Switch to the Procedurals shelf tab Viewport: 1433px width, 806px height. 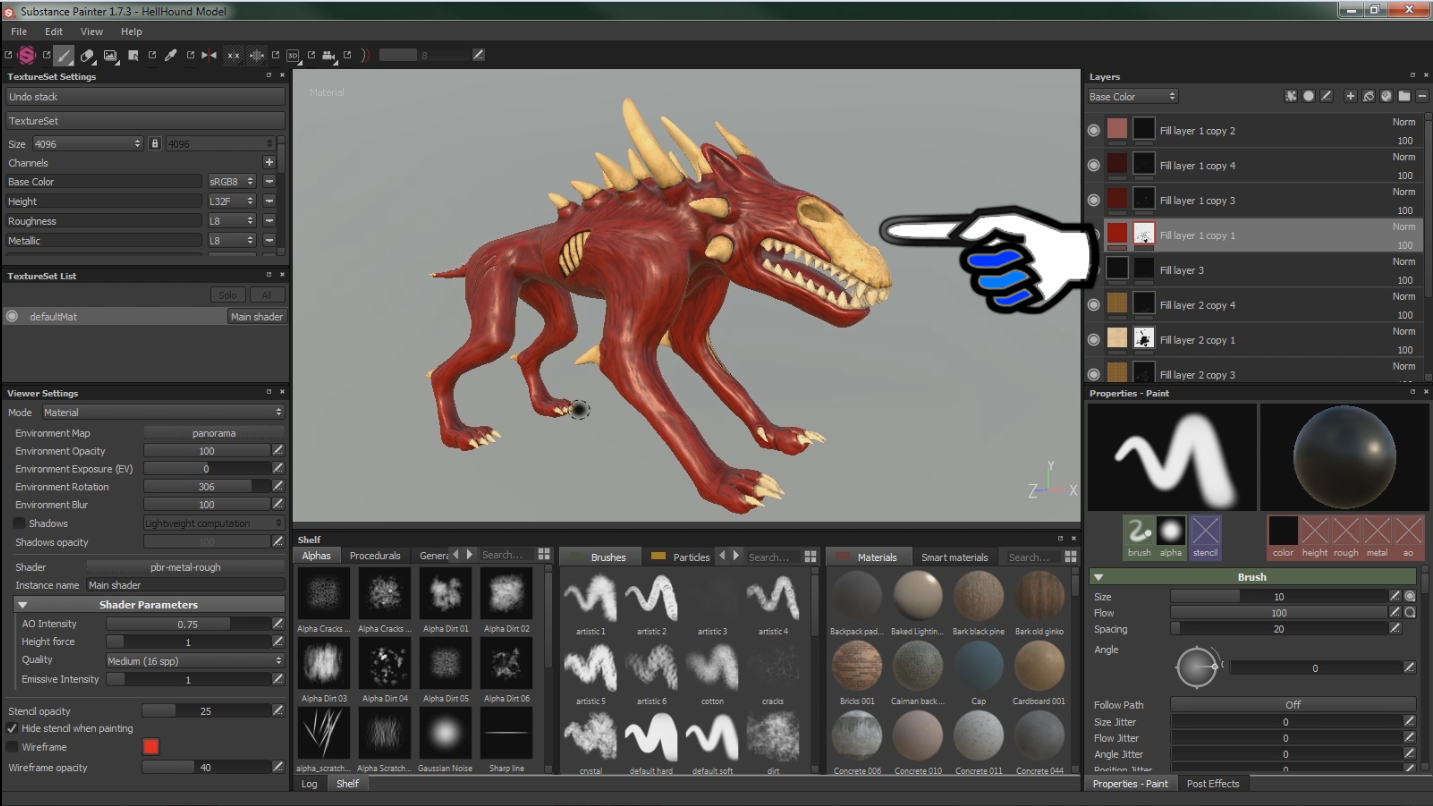coord(375,556)
